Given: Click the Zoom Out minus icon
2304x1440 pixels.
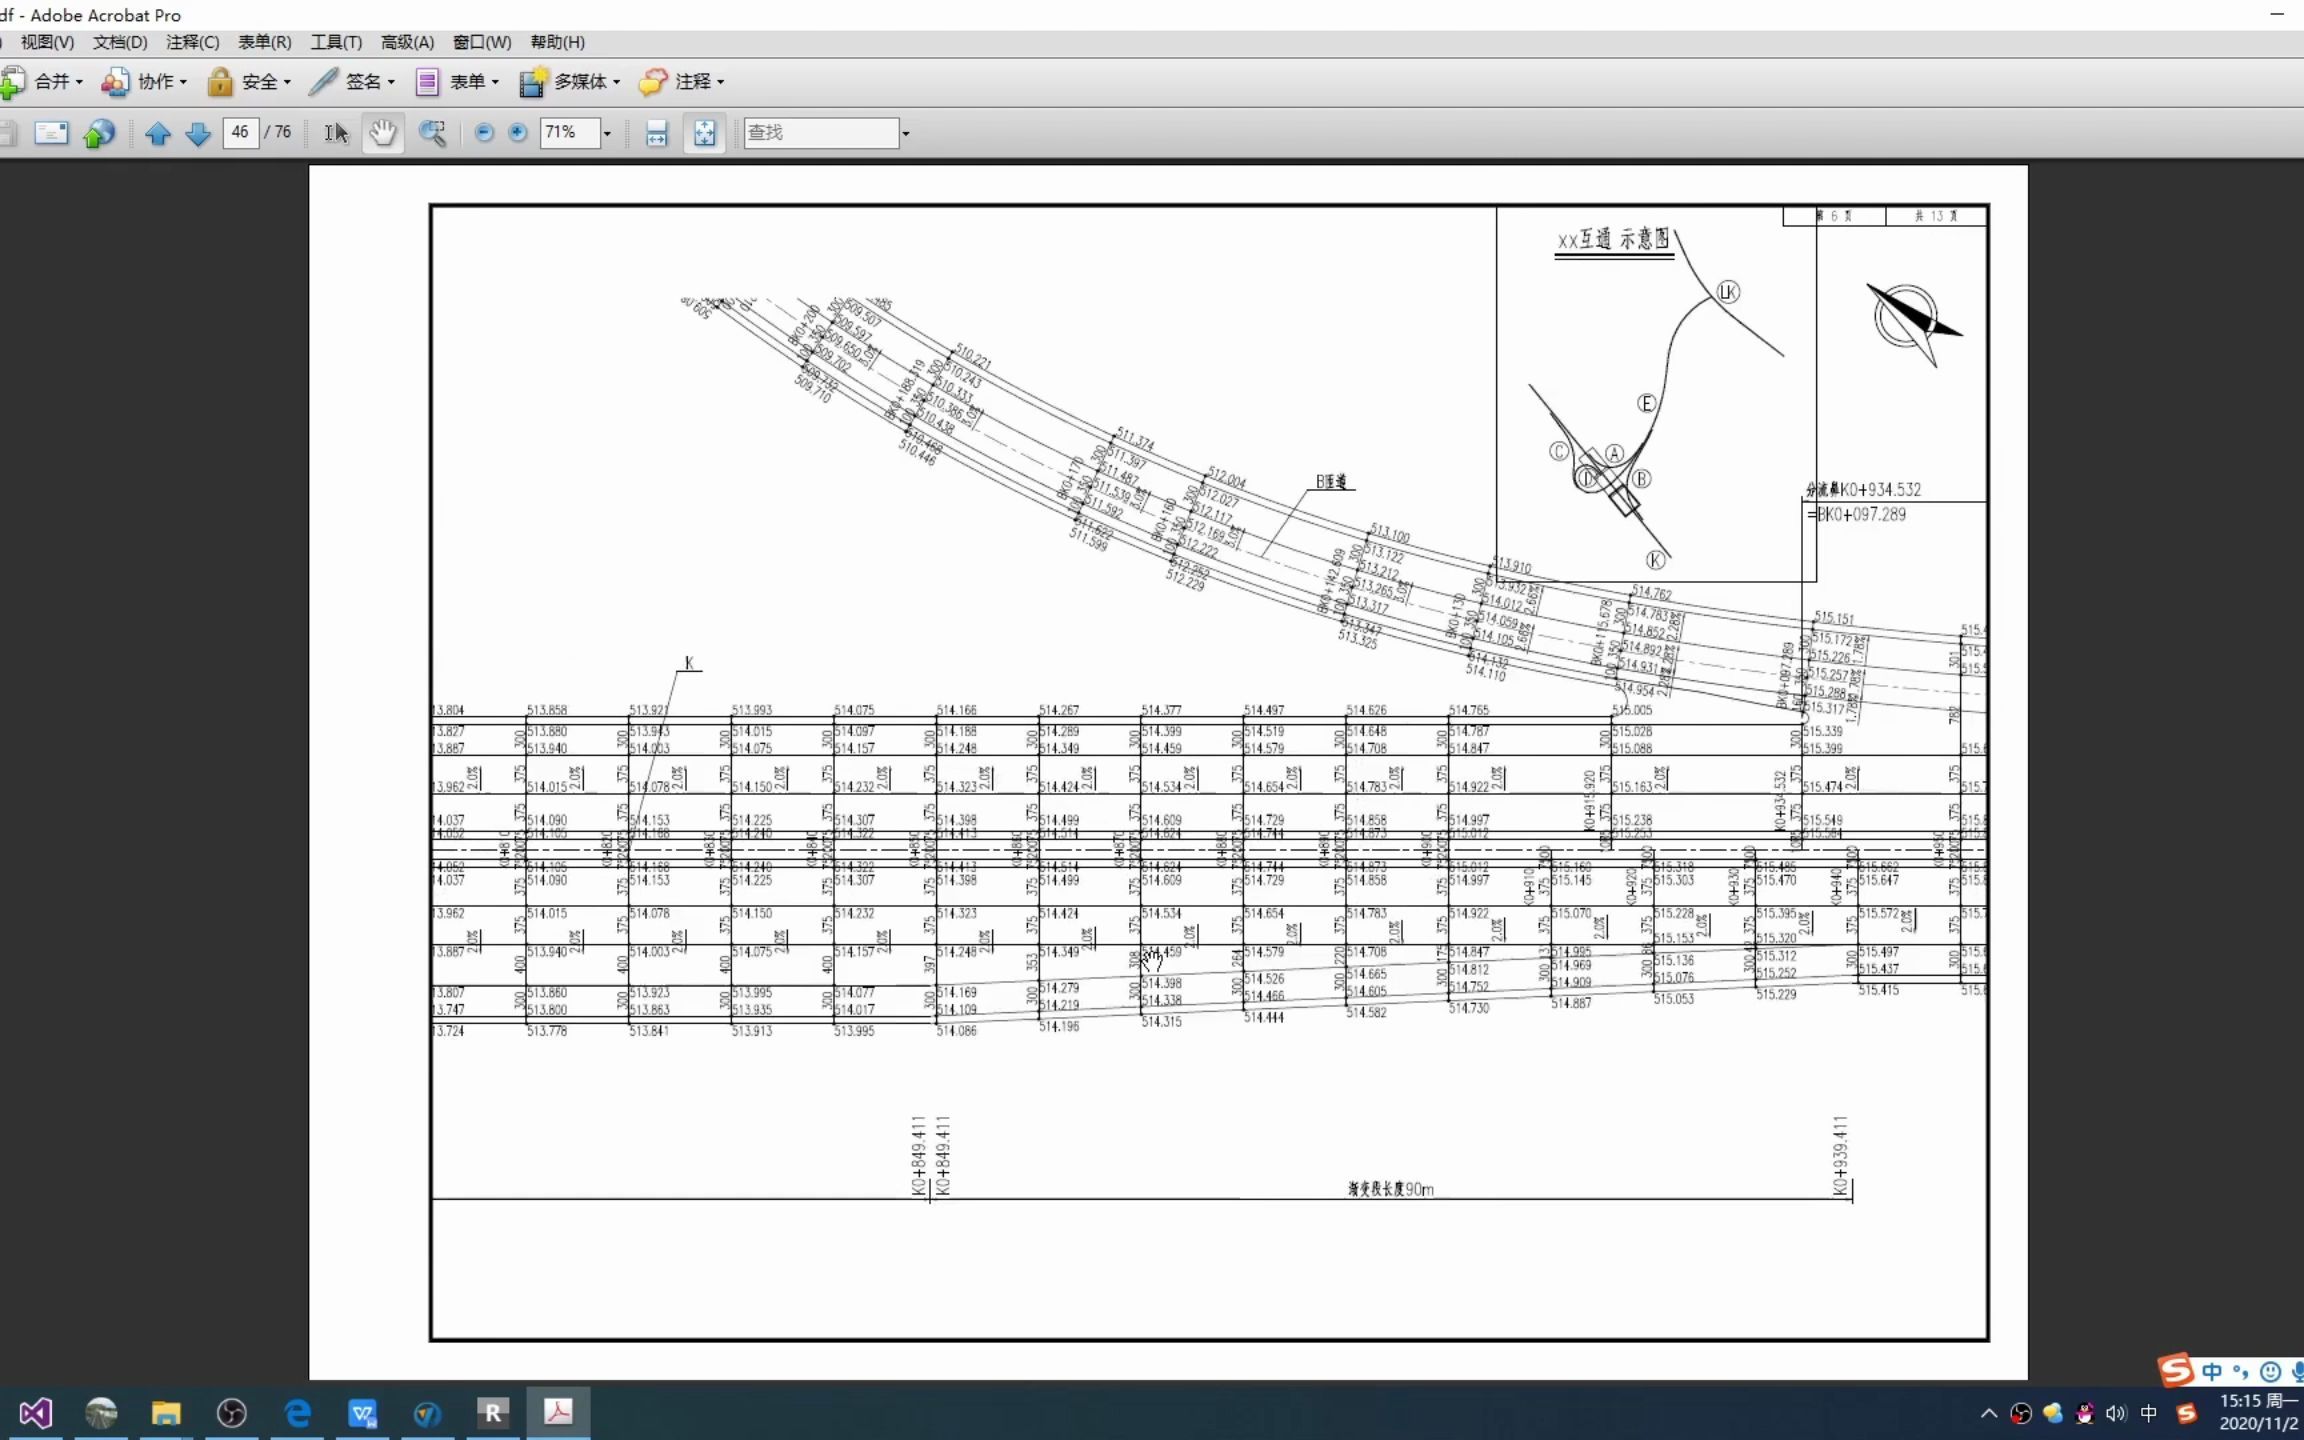Looking at the screenshot, I should tap(484, 132).
